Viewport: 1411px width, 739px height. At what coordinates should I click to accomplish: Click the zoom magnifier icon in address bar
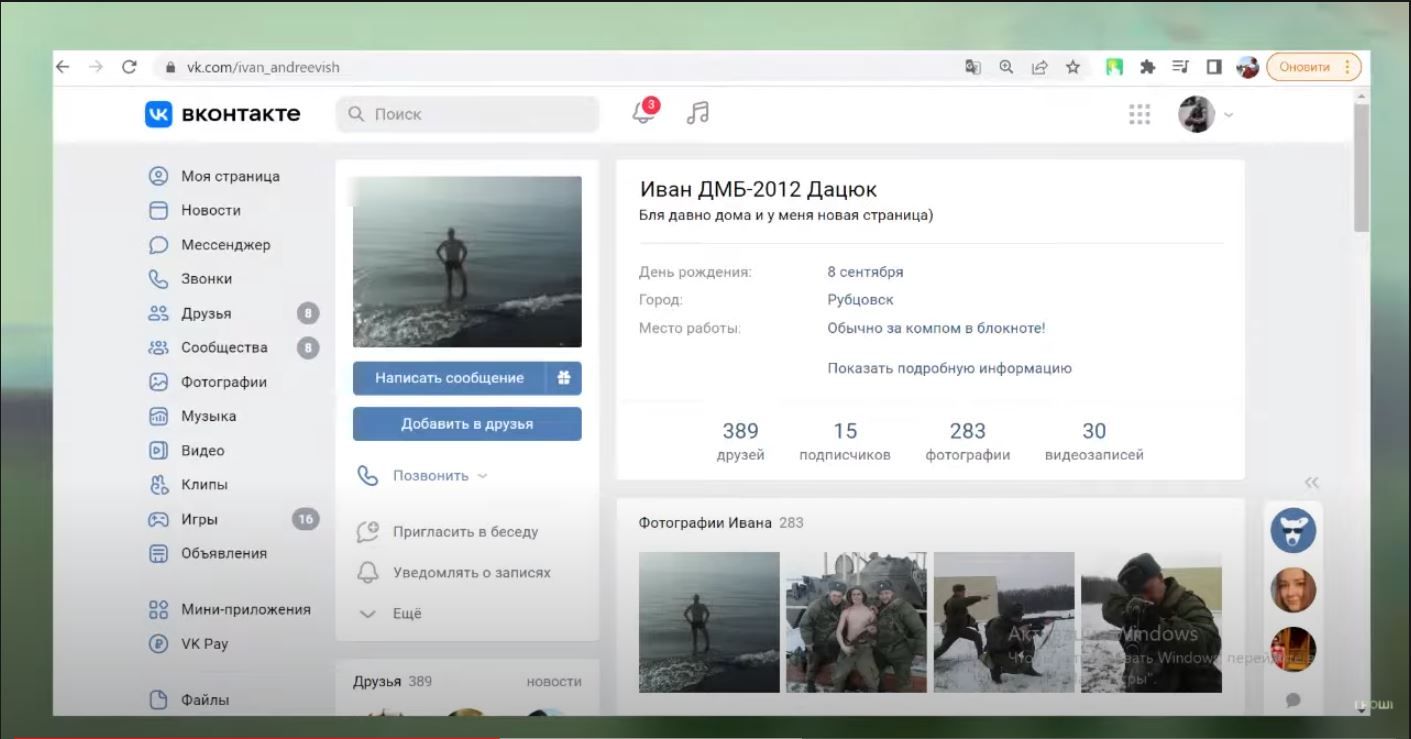point(1006,67)
